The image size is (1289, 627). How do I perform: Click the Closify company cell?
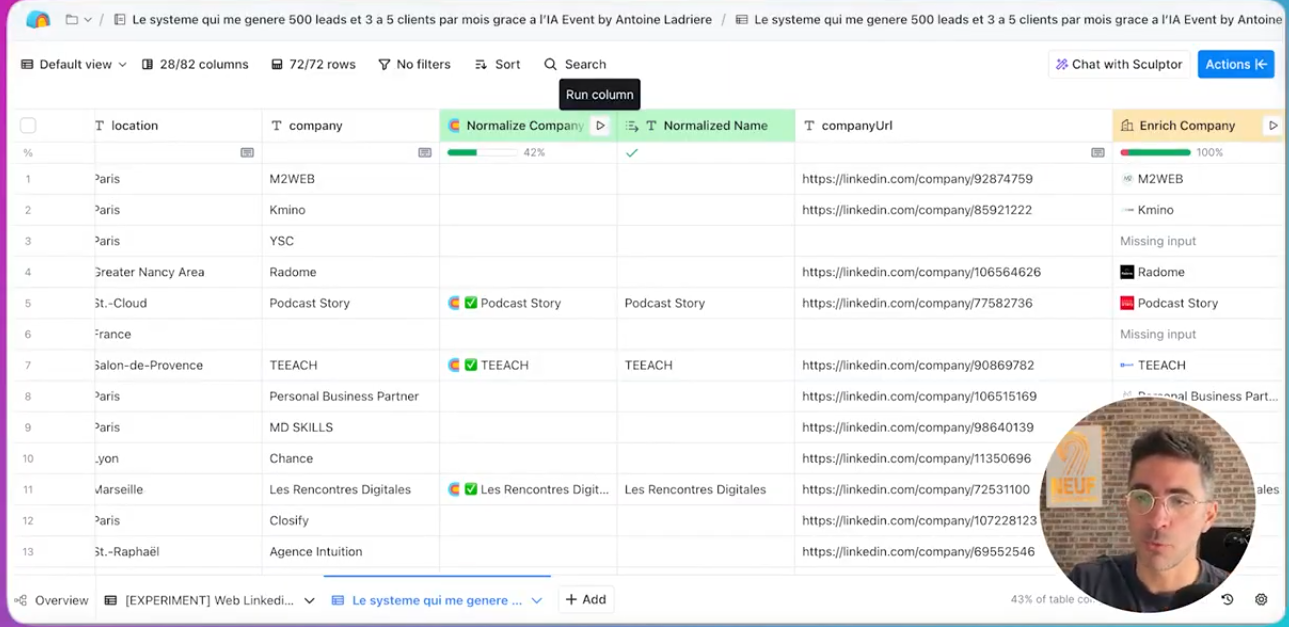(x=351, y=520)
